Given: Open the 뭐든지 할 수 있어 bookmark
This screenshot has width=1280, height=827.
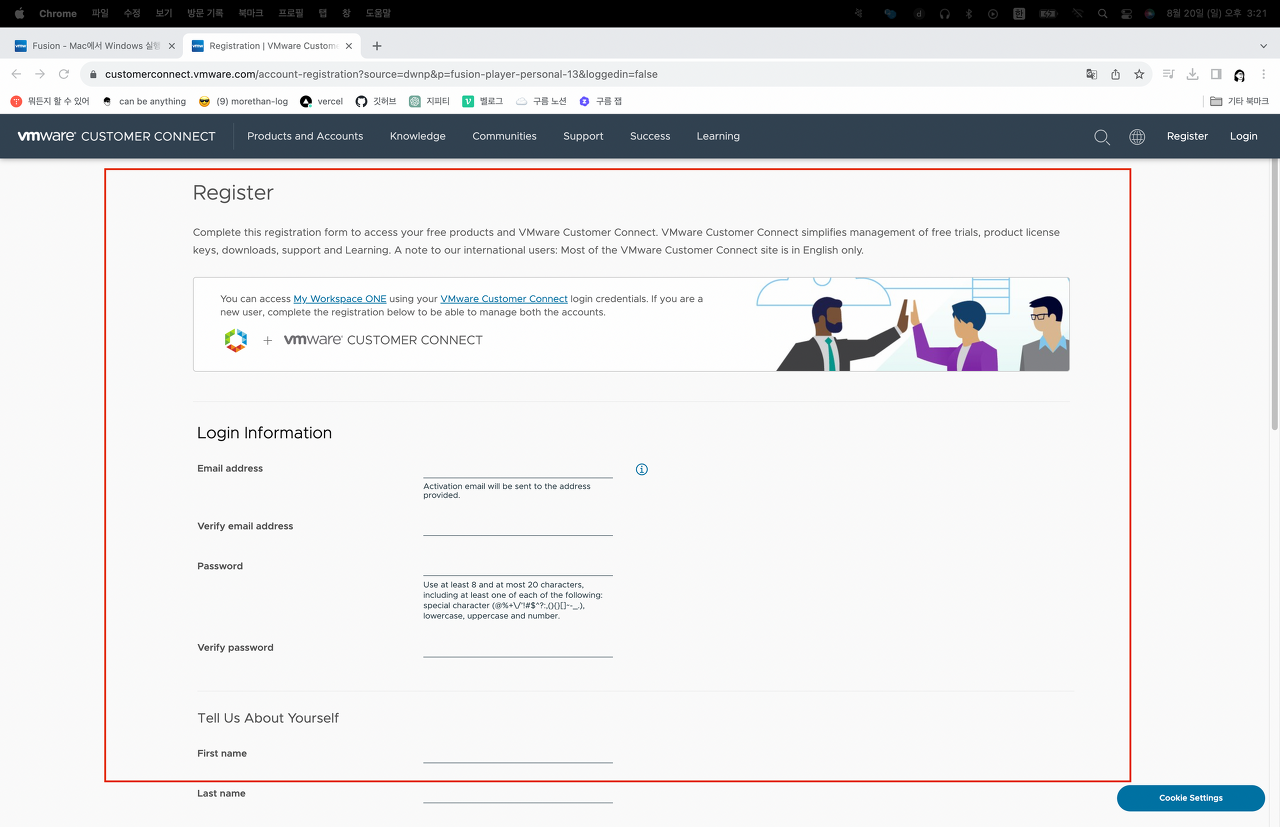Looking at the screenshot, I should pos(50,101).
